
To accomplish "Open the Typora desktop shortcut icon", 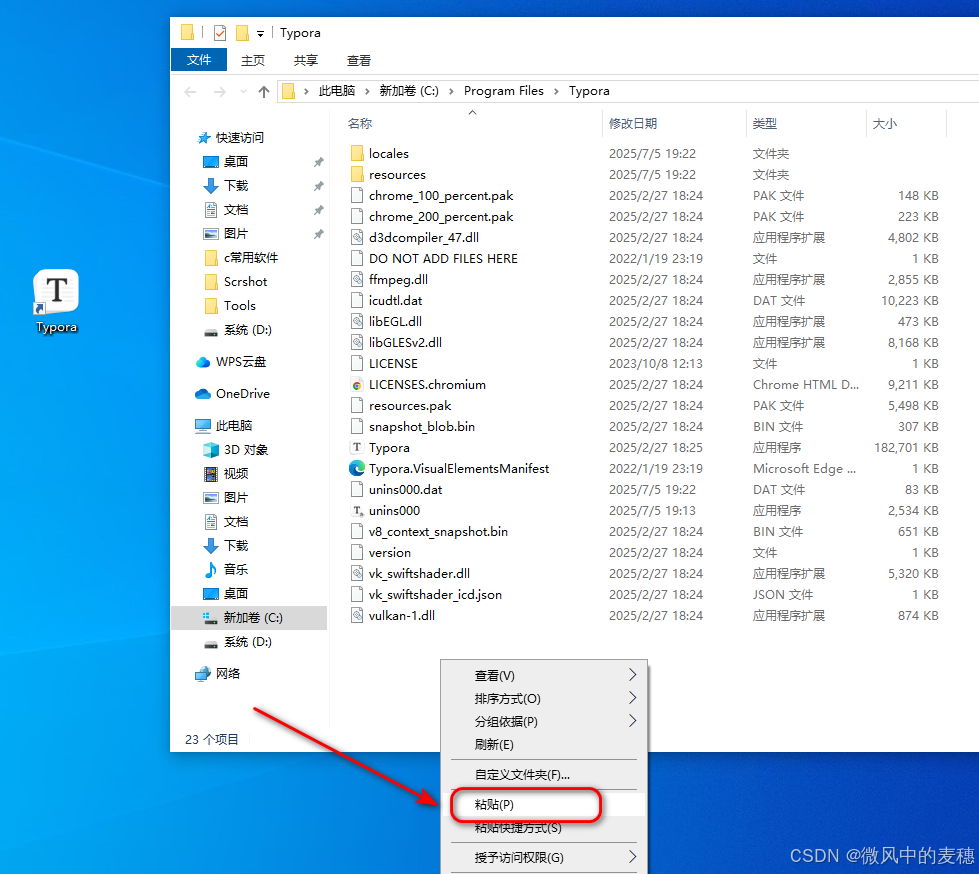I will coord(56,302).
